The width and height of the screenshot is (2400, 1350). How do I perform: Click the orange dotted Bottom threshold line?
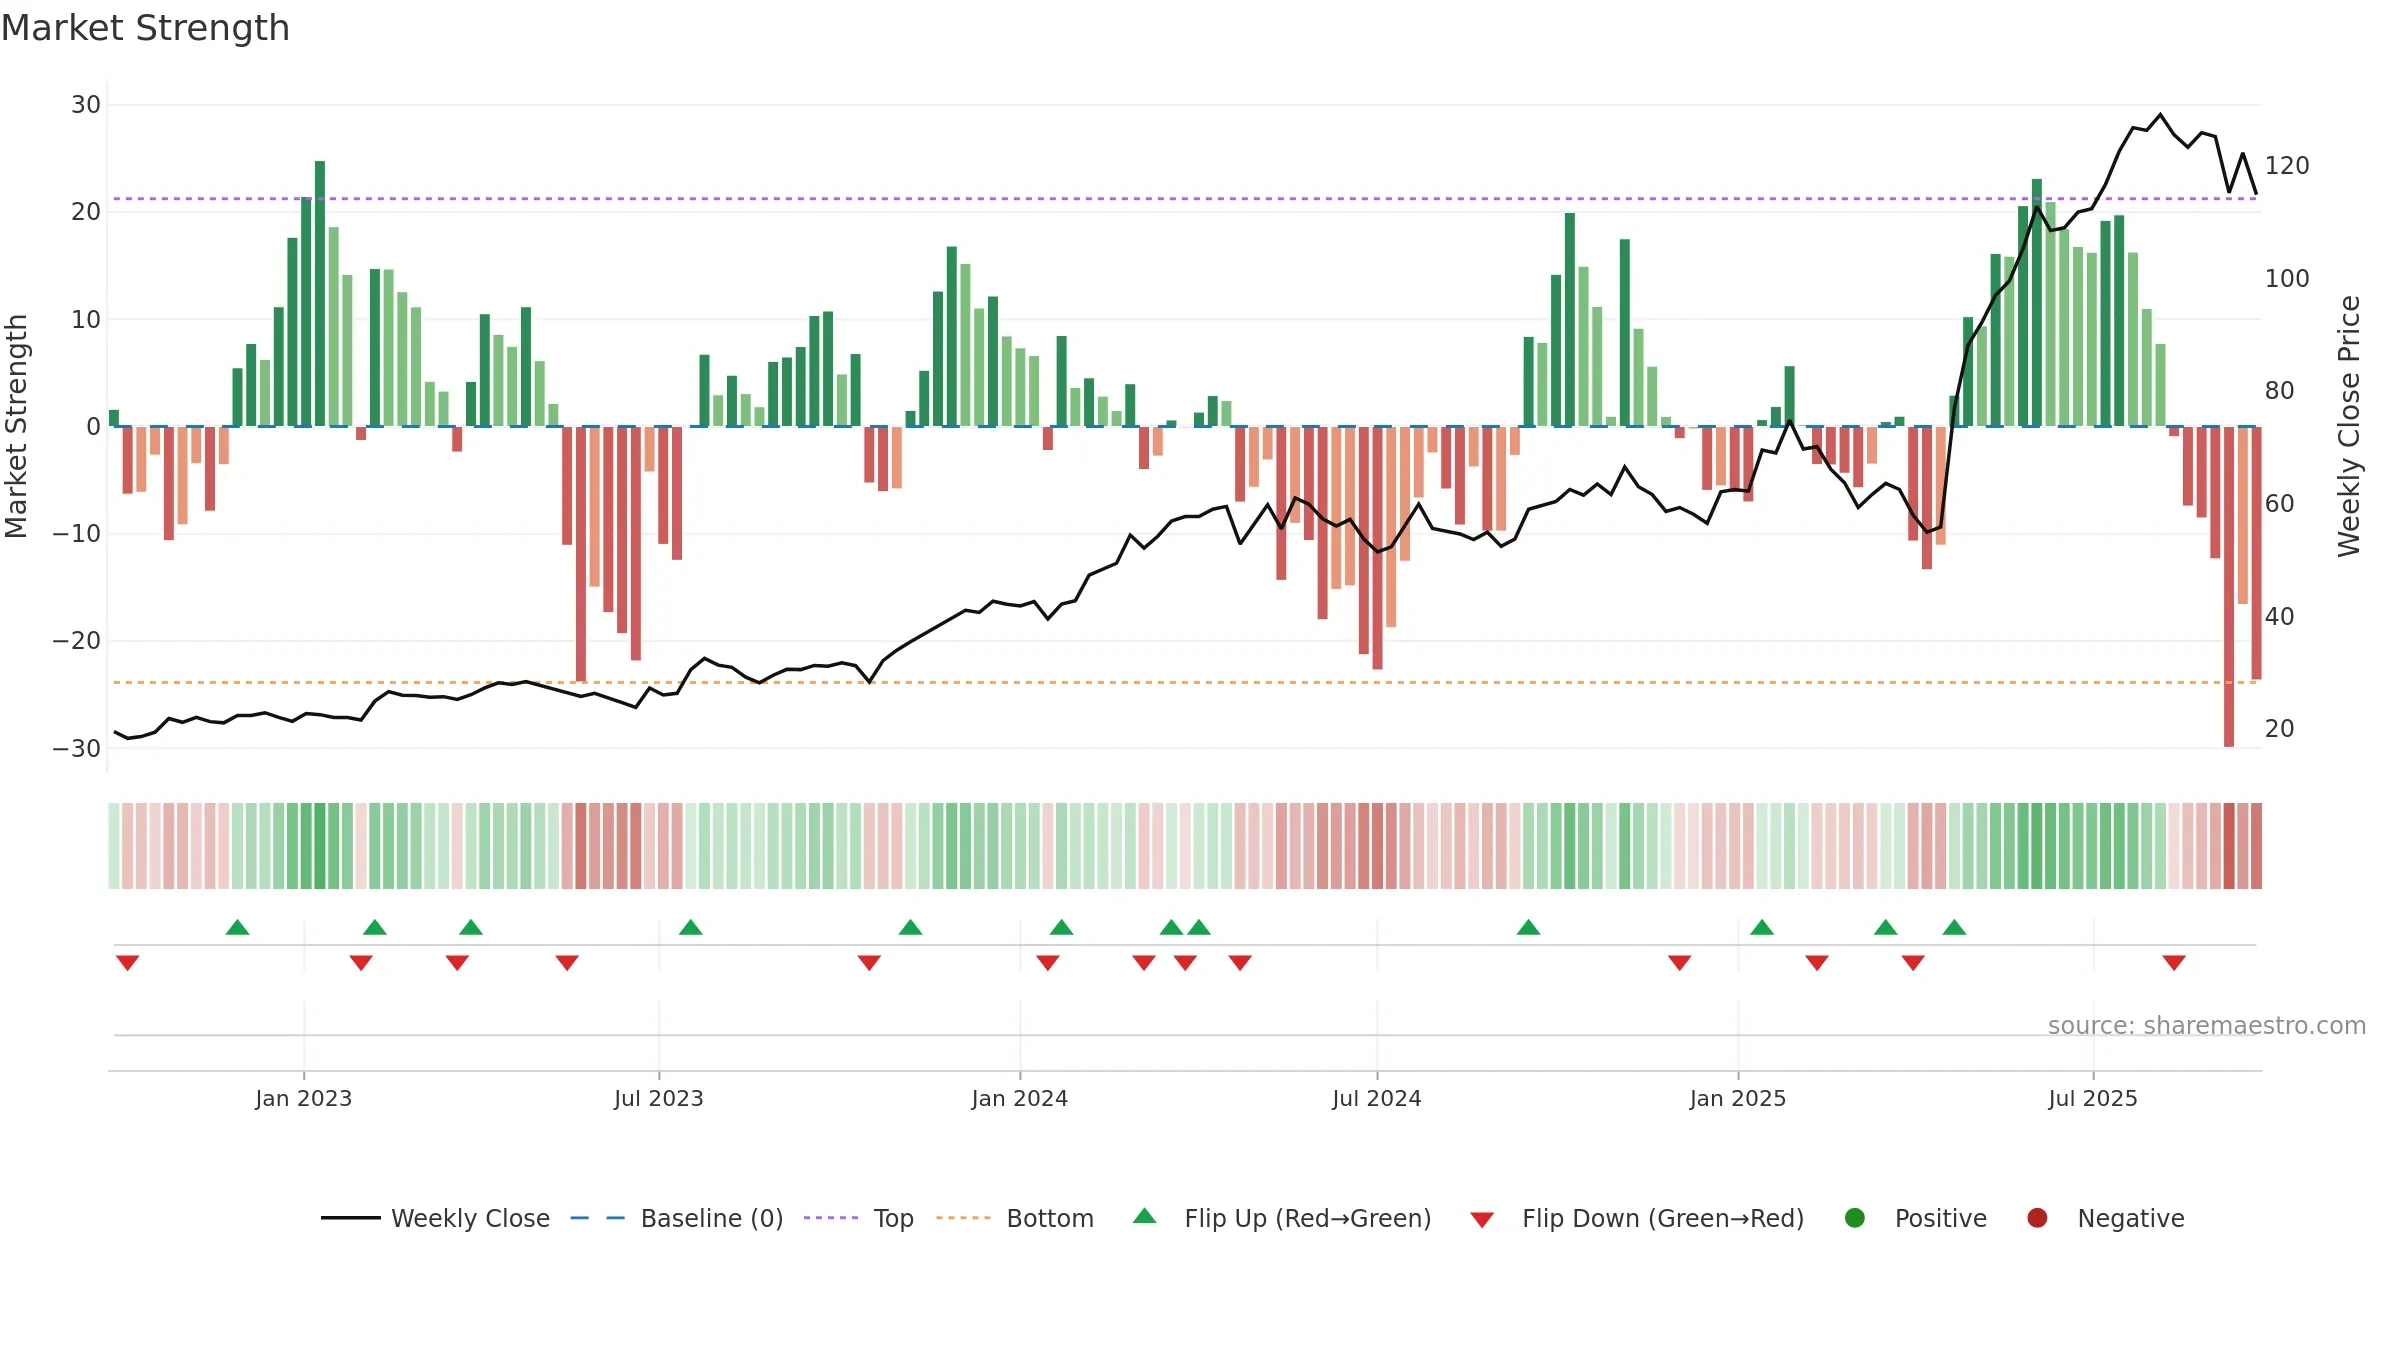pyautogui.click(x=1185, y=682)
